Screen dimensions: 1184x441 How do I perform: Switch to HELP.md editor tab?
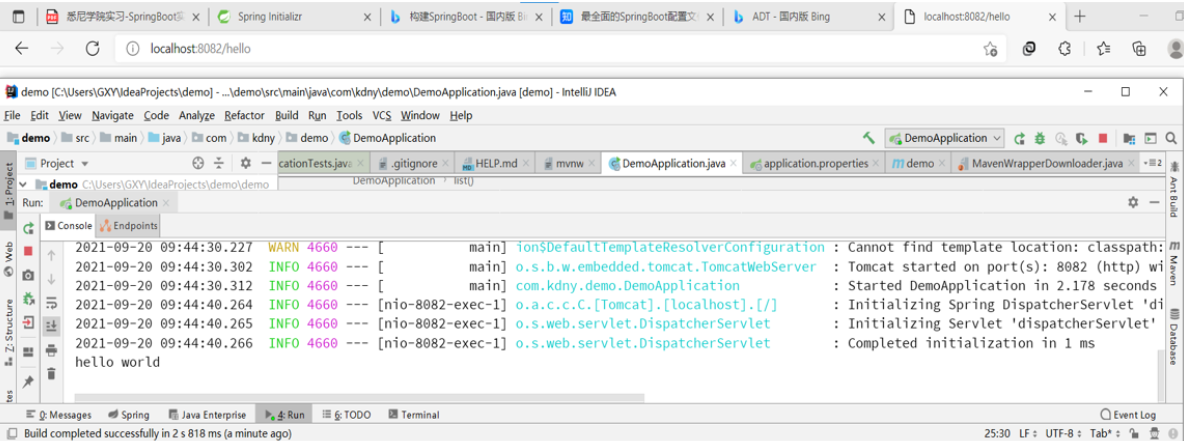496,163
